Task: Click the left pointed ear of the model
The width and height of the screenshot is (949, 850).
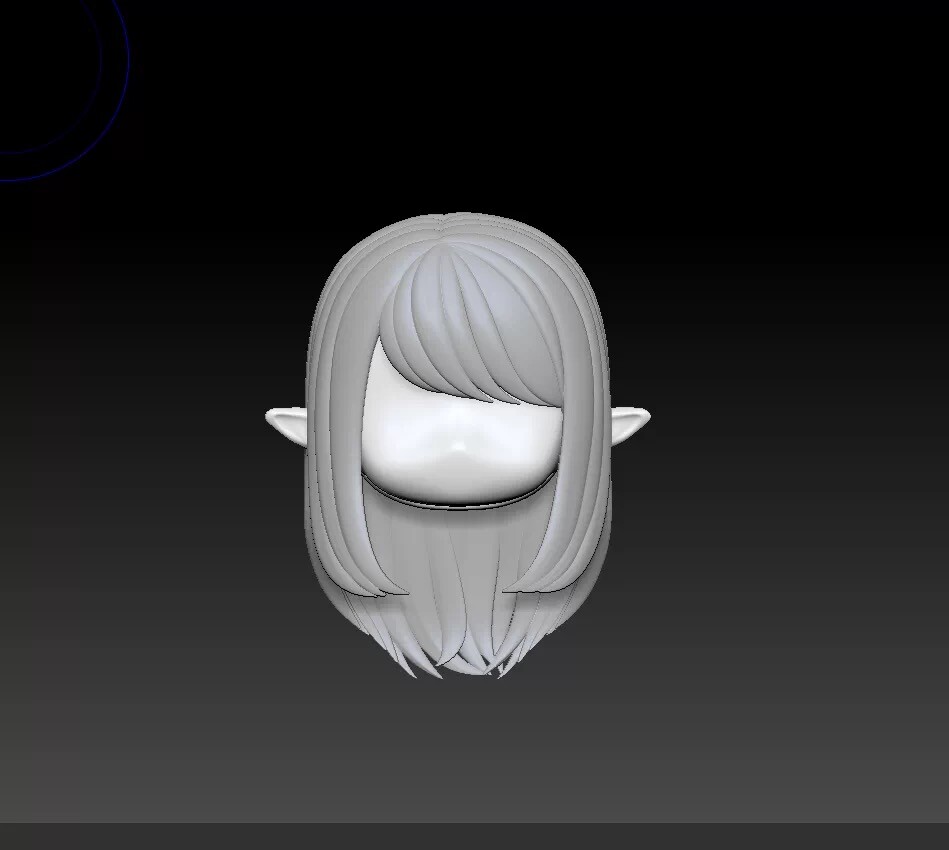Action: tap(288, 422)
